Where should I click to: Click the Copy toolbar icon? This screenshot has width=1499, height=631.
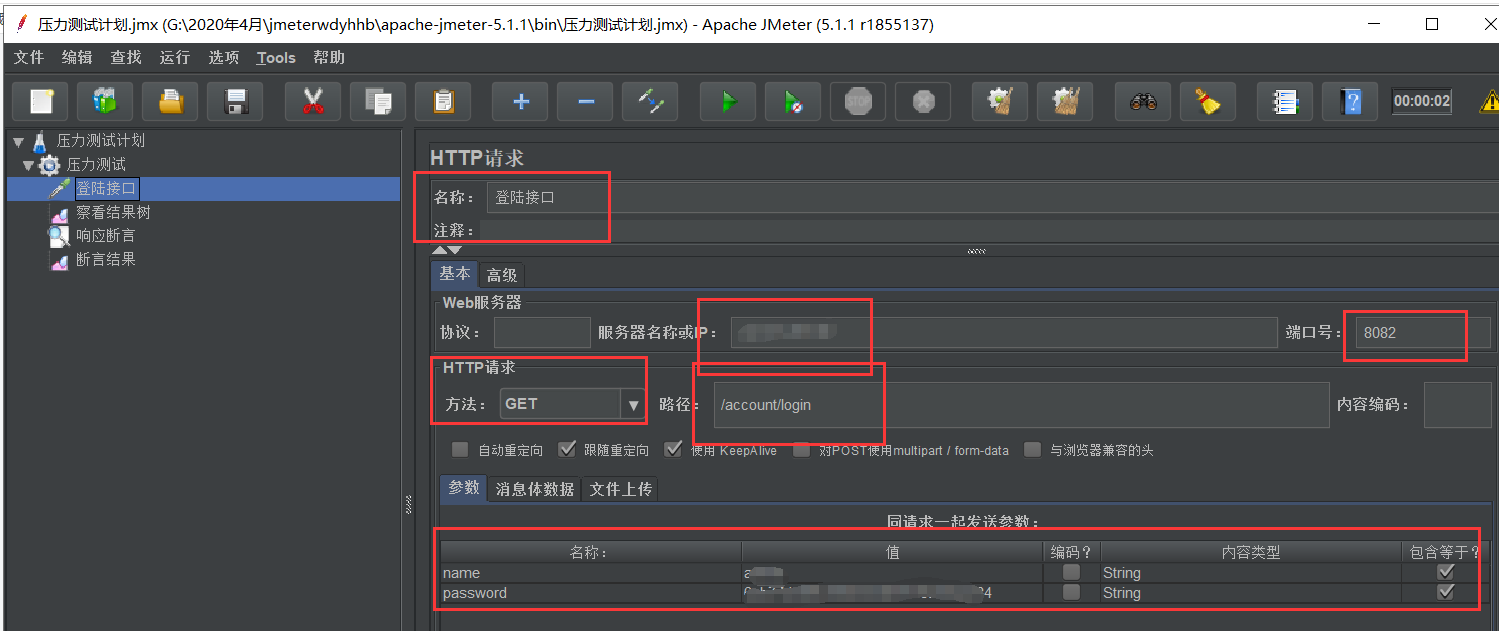pos(378,101)
